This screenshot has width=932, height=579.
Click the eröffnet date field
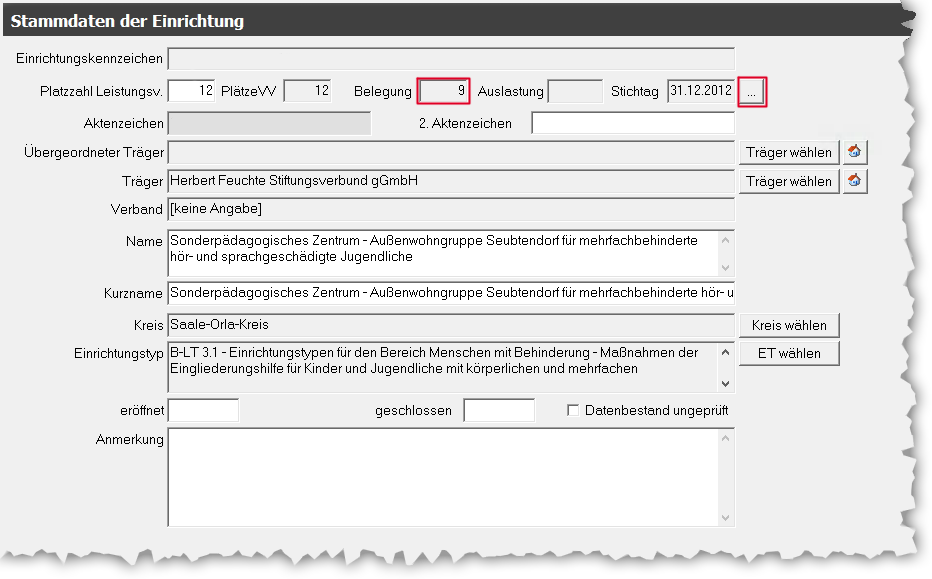click(x=203, y=410)
